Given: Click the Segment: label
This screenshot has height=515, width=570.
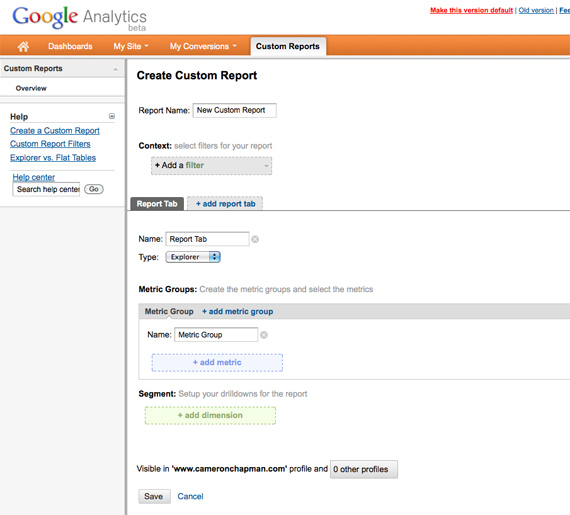Looking at the screenshot, I should pyautogui.click(x=157, y=394).
